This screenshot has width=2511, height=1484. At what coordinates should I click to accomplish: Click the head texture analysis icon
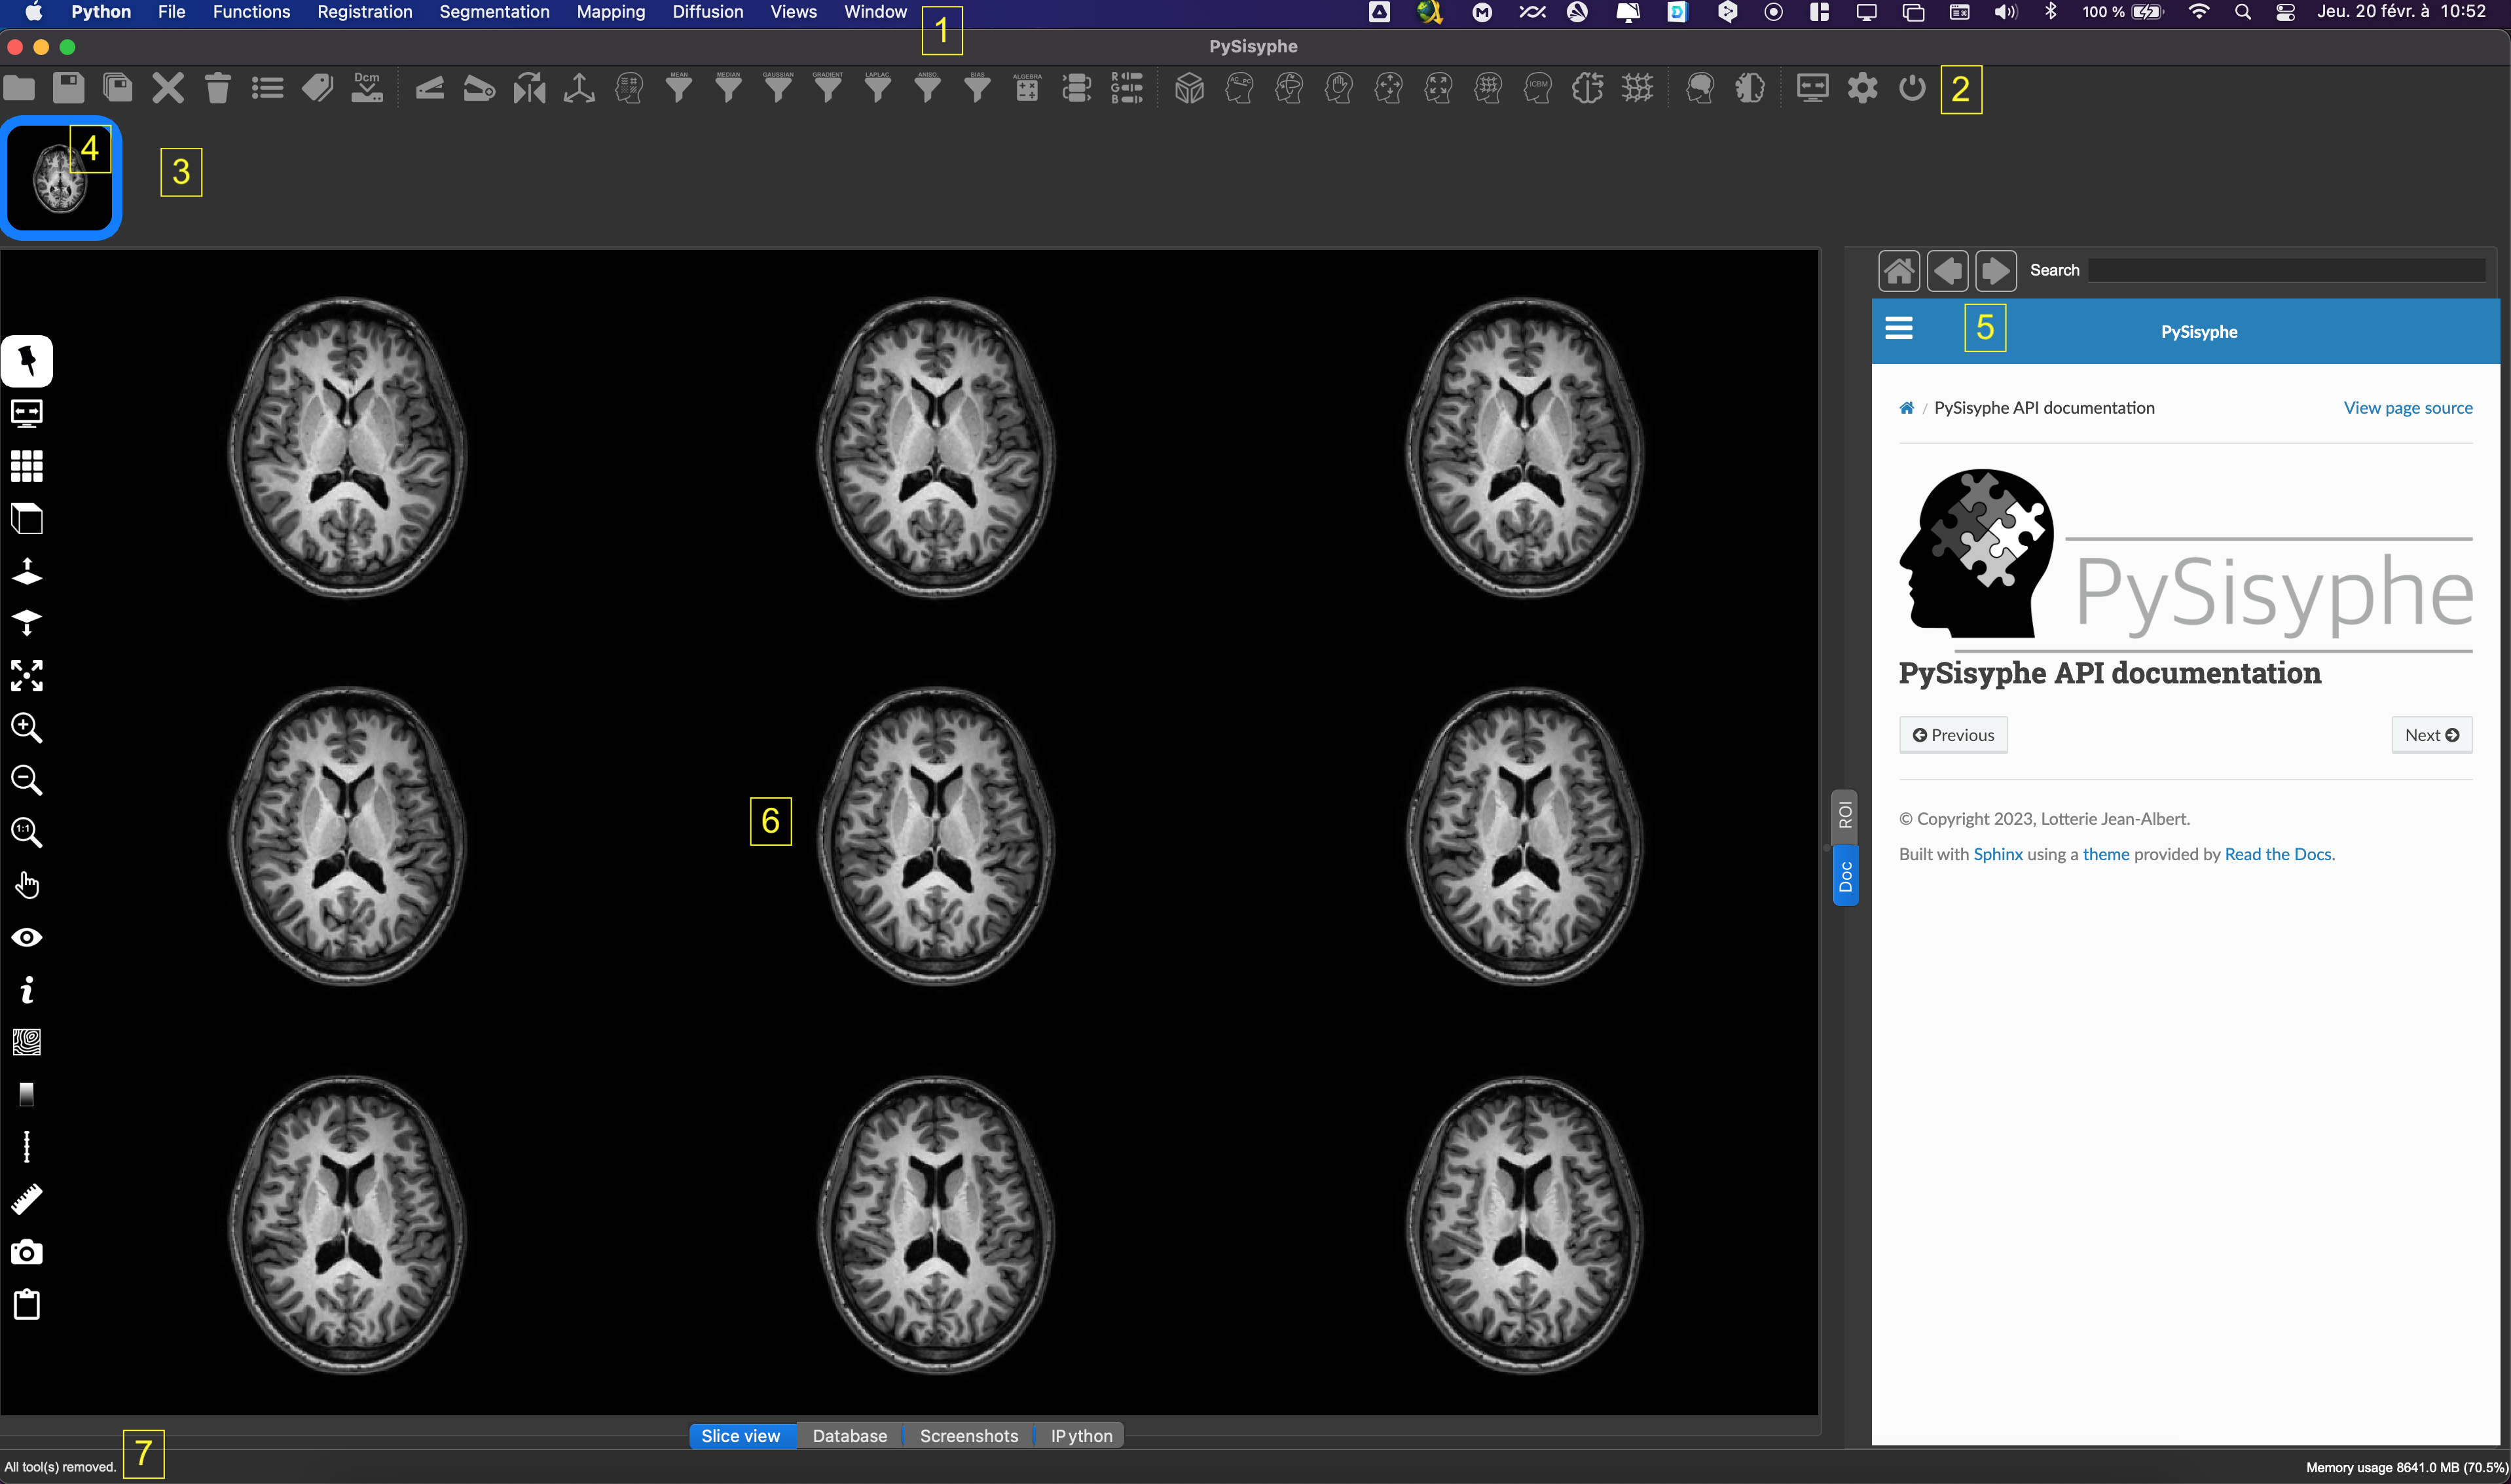tap(629, 88)
